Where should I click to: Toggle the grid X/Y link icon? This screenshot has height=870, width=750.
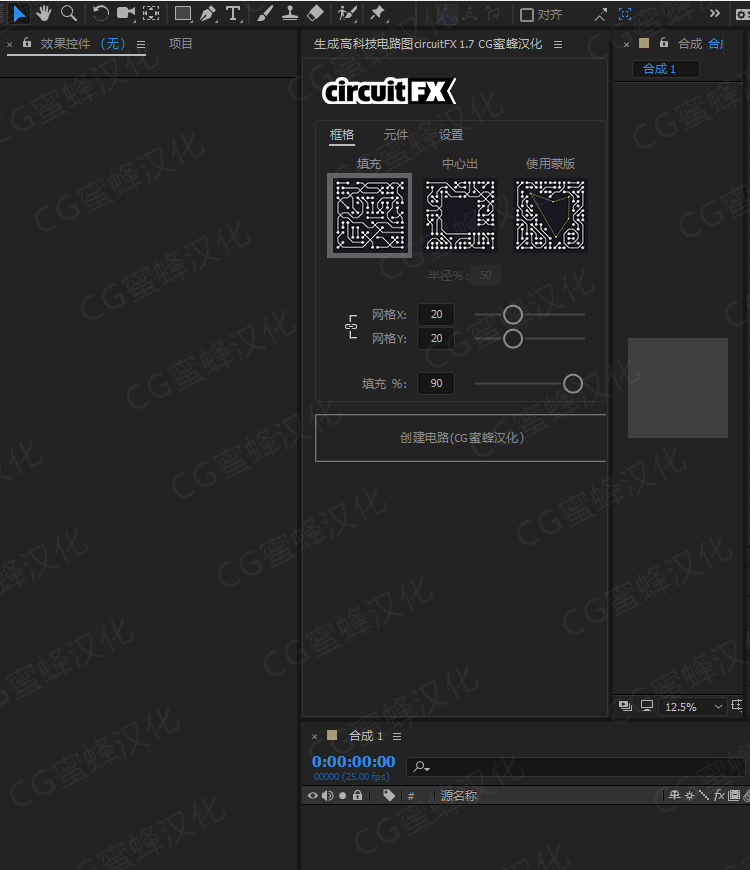[351, 327]
